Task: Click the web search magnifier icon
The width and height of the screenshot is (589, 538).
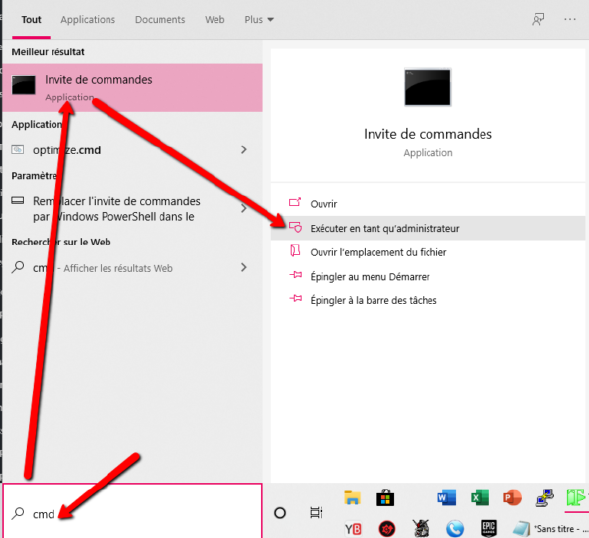Action: coord(18,267)
